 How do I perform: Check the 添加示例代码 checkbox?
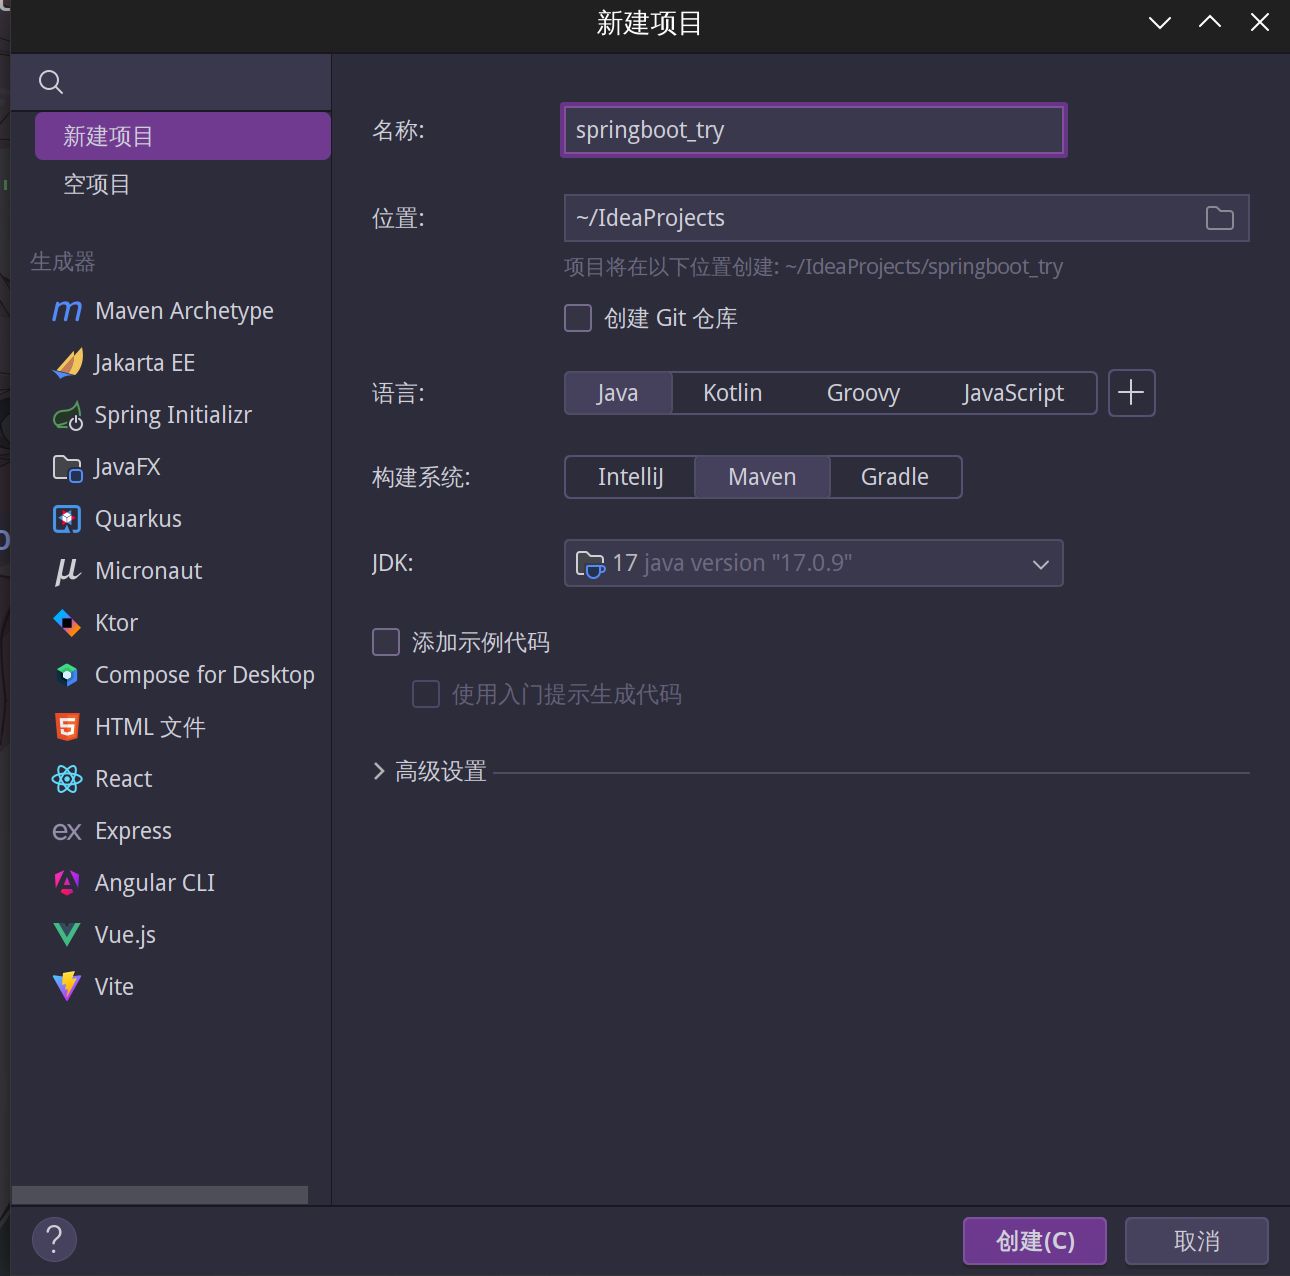[386, 642]
